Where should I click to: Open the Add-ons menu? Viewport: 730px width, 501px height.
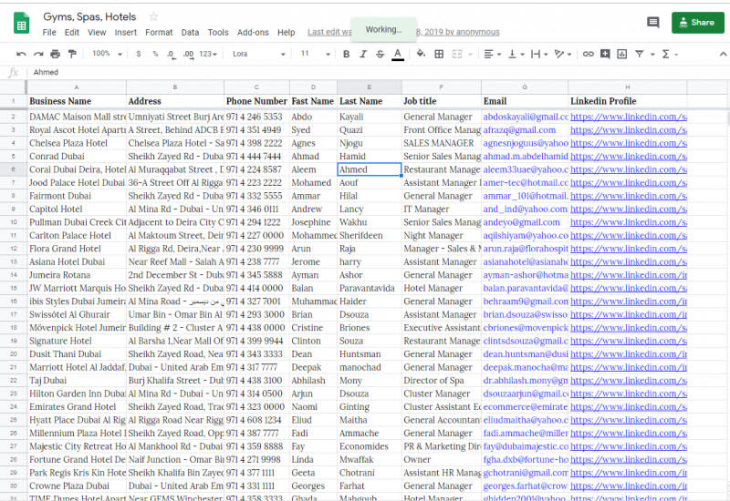[x=251, y=32]
